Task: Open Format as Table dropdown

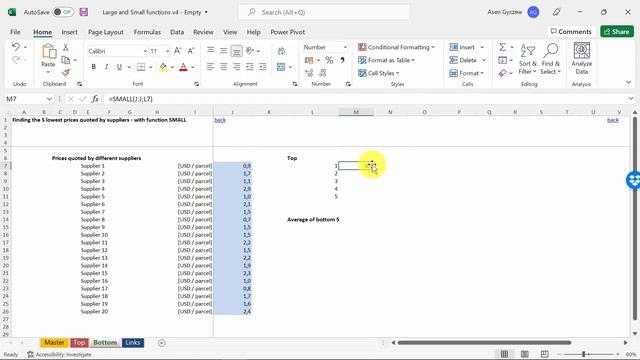Action: [x=386, y=60]
